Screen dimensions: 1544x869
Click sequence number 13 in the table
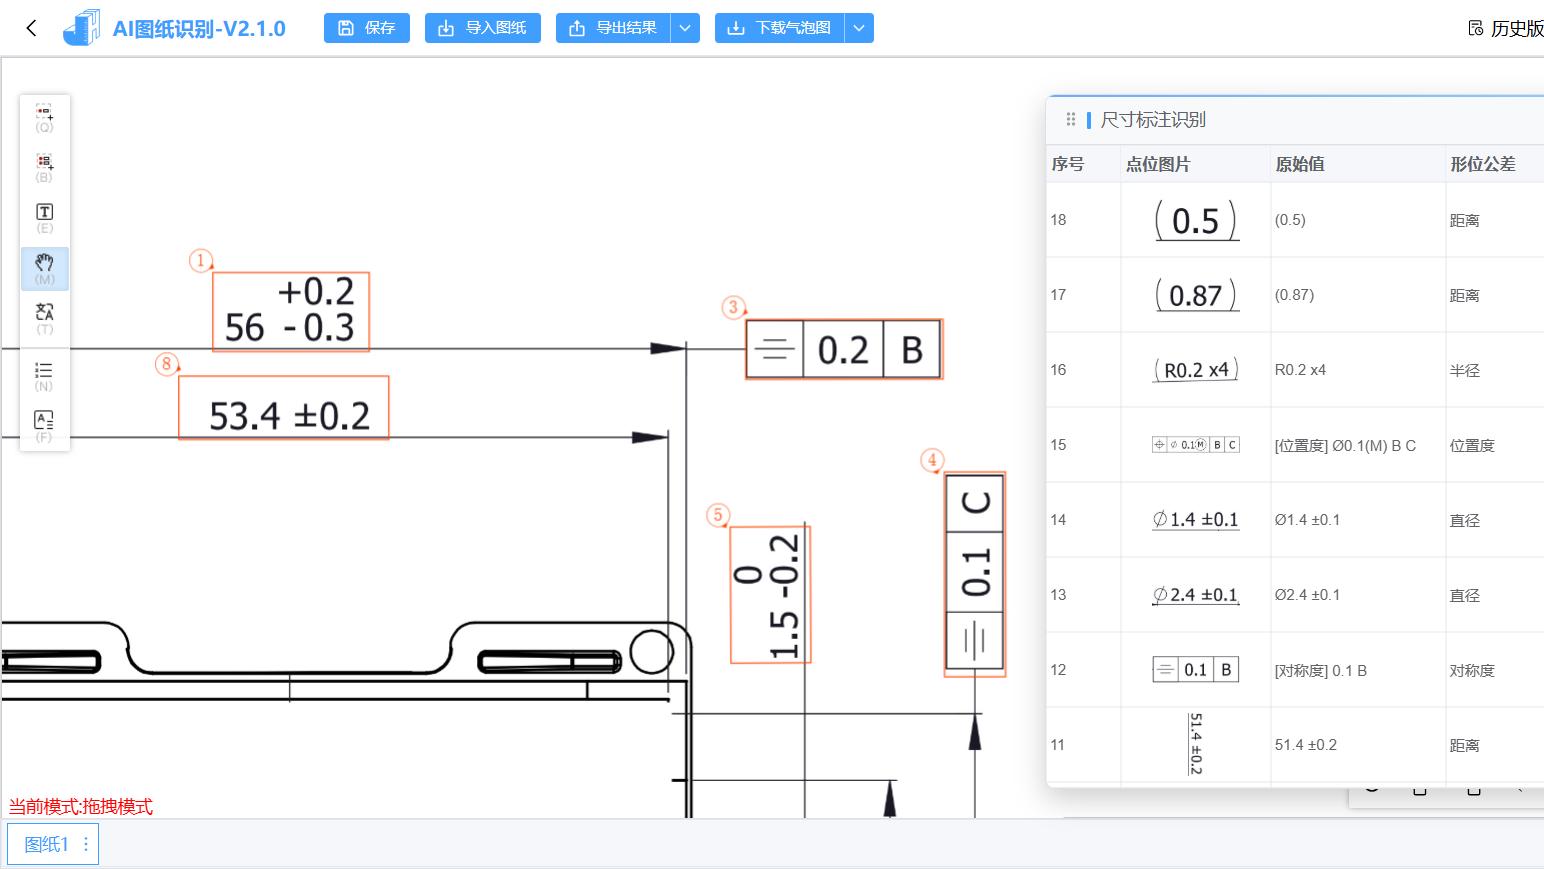point(1058,595)
